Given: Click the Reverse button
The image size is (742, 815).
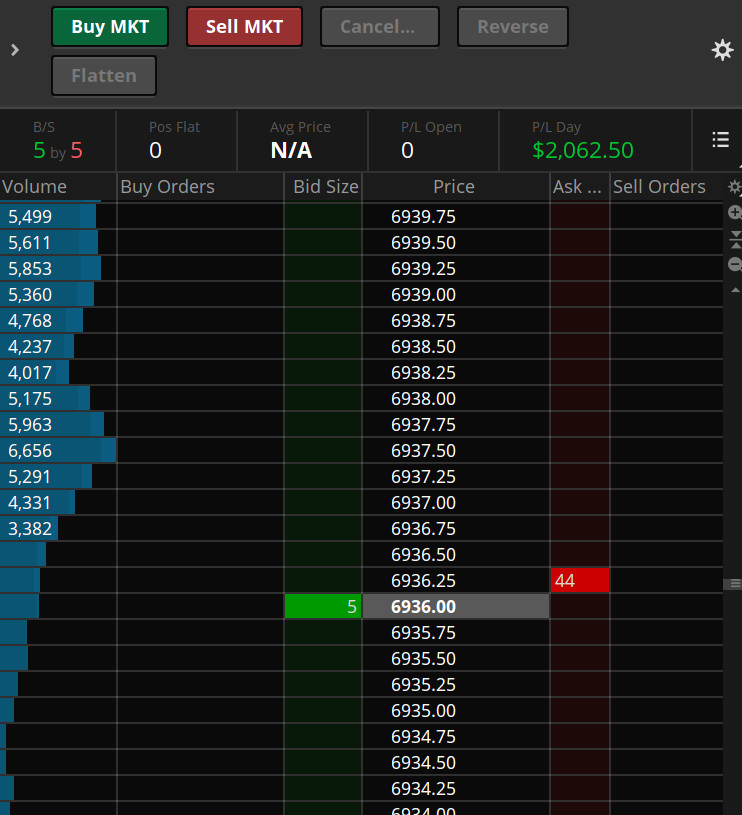Looking at the screenshot, I should (513, 27).
